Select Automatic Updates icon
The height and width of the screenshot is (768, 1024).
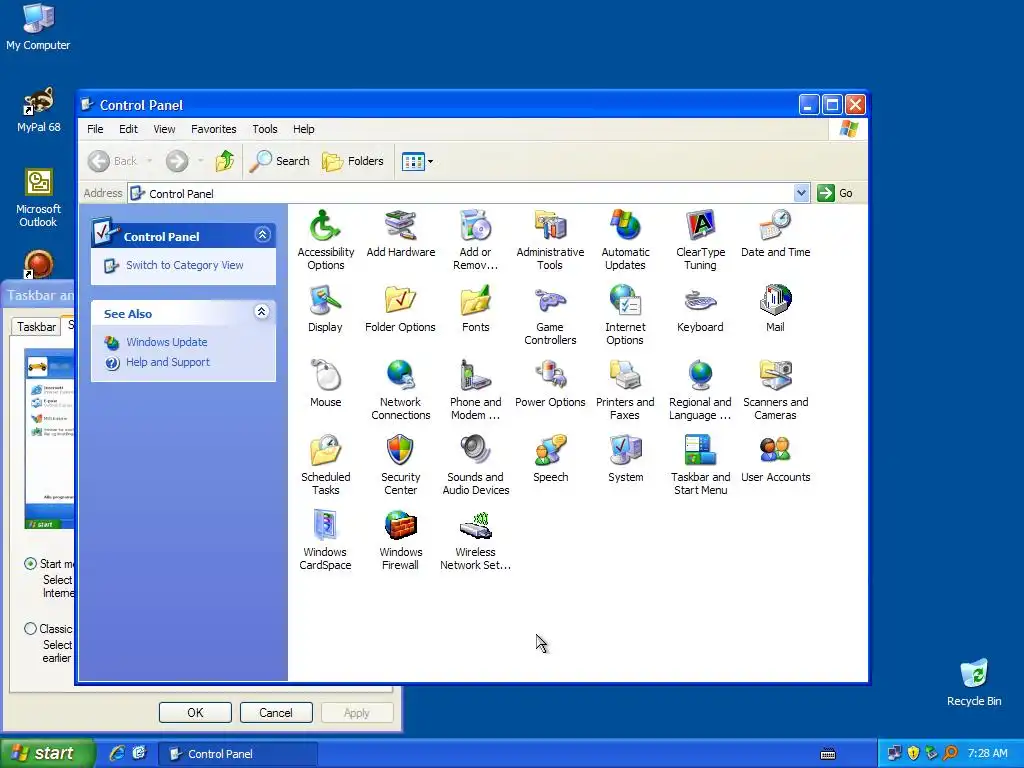click(x=625, y=240)
